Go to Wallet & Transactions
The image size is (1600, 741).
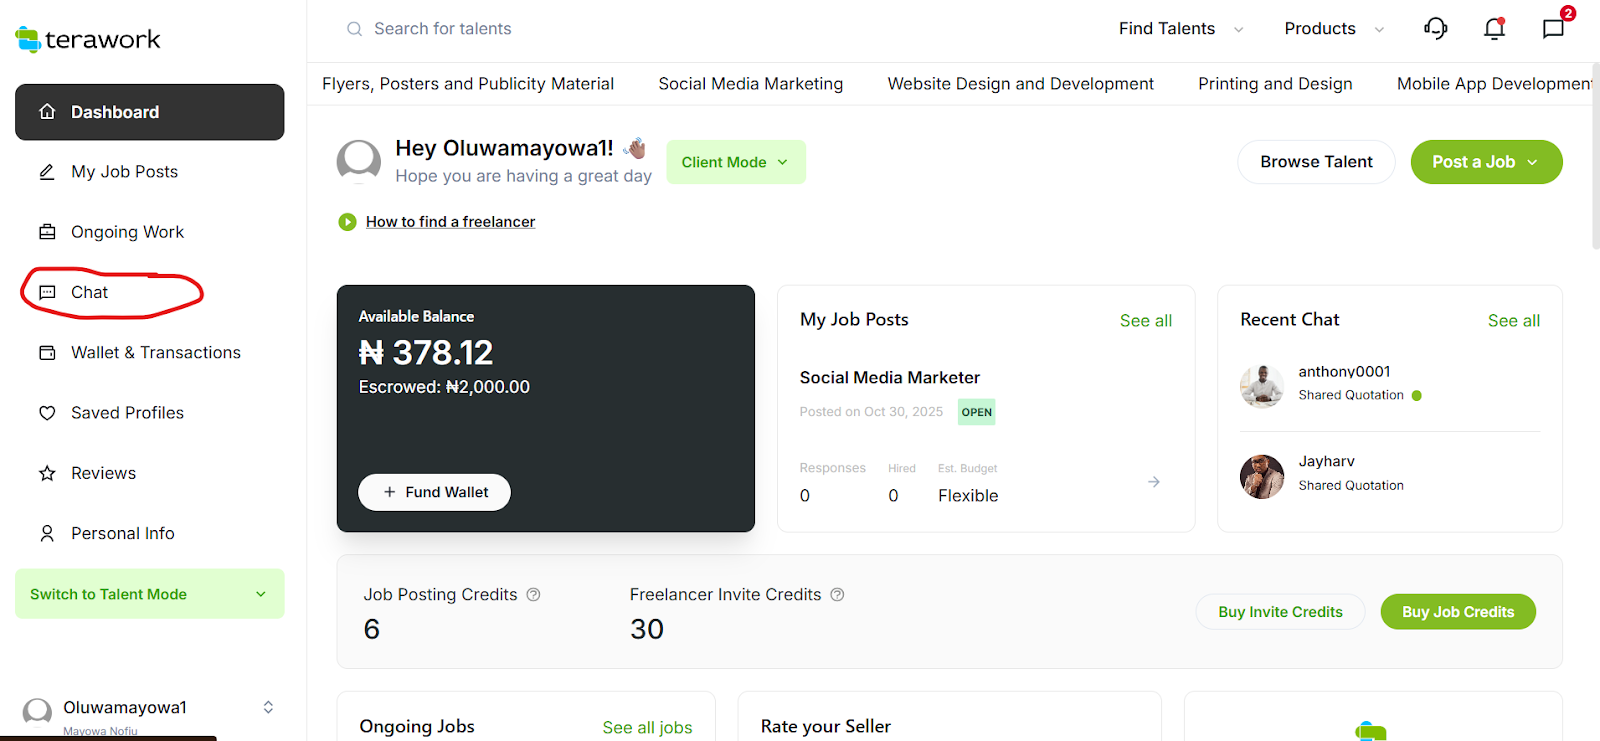tap(155, 353)
